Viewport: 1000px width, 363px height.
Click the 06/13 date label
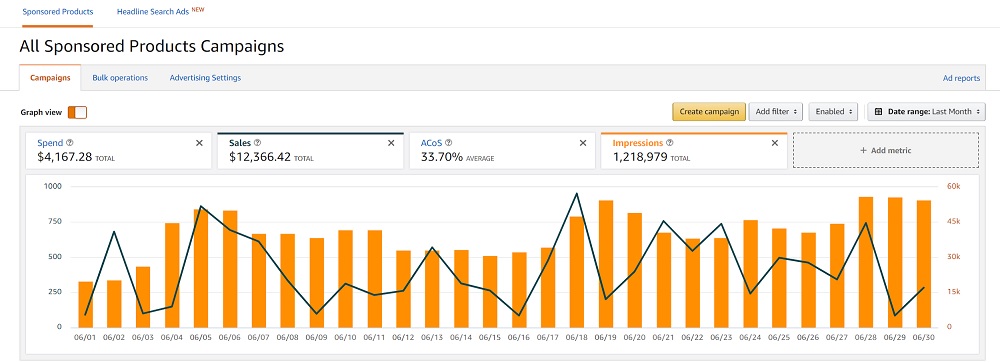click(x=432, y=337)
